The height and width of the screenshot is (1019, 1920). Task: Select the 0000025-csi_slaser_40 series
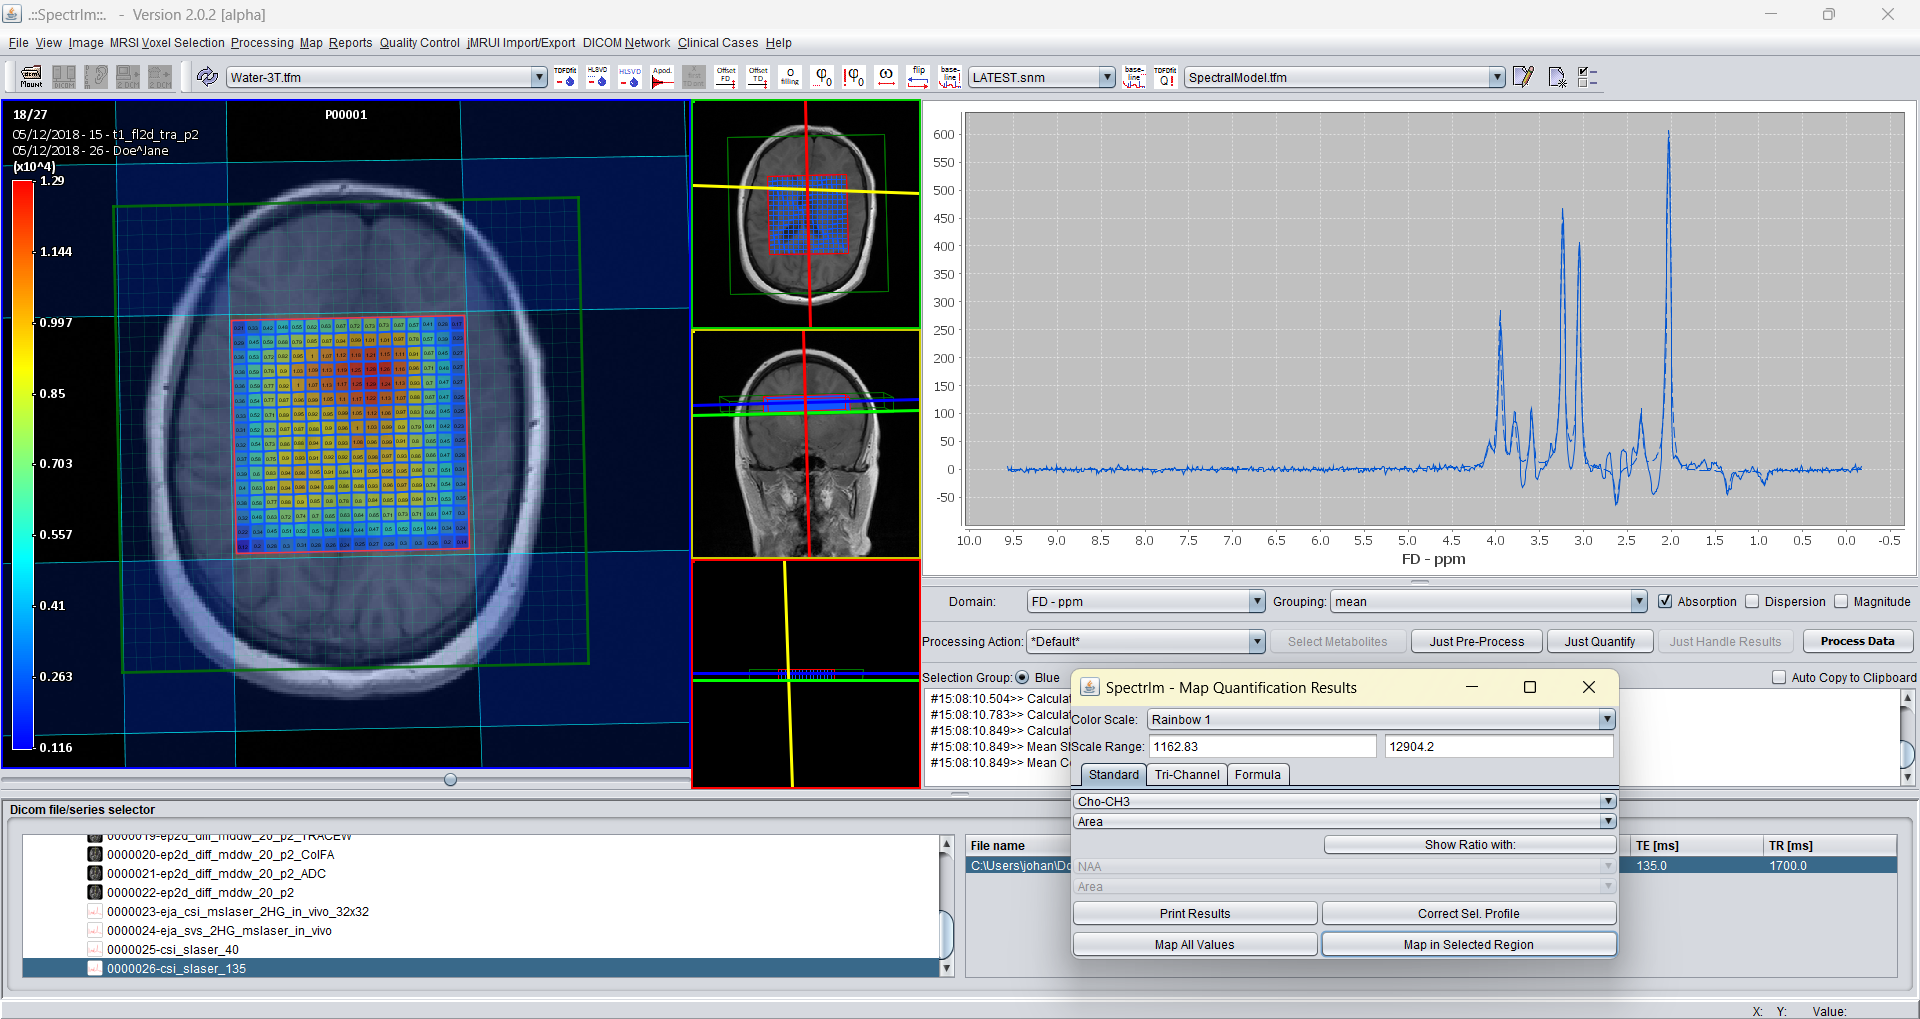pos(173,949)
